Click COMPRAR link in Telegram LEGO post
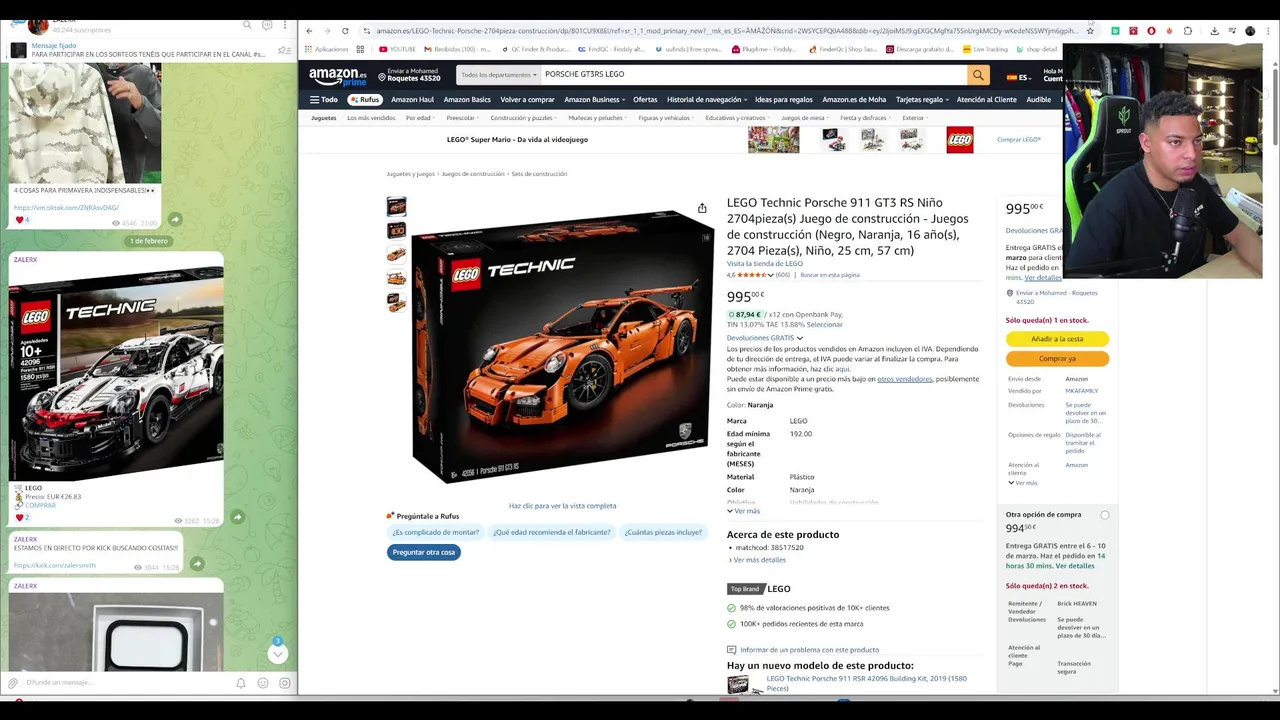Viewport: 1280px width, 720px height. (x=41, y=505)
